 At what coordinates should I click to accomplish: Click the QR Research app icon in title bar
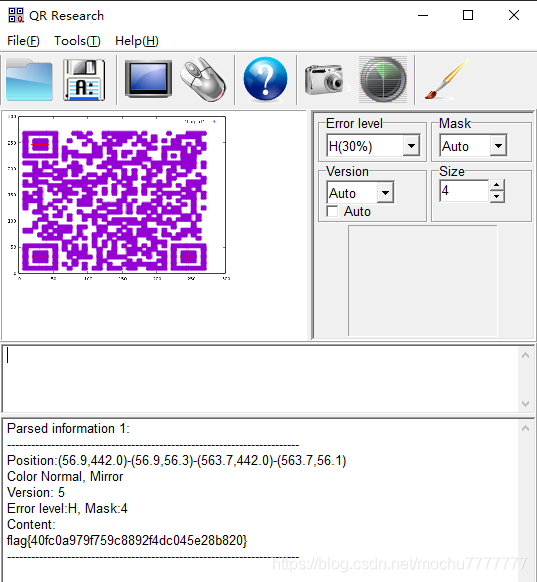pyautogui.click(x=16, y=15)
